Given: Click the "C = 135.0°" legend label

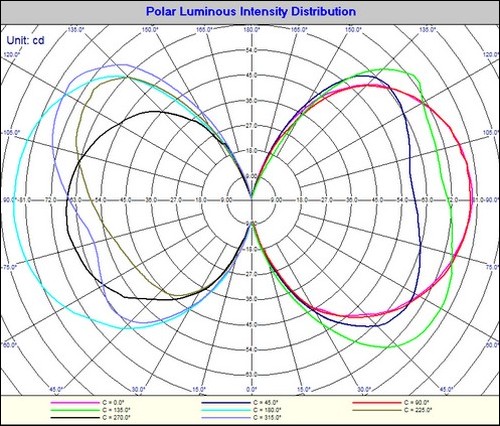Looking at the screenshot, I should click(116, 410).
